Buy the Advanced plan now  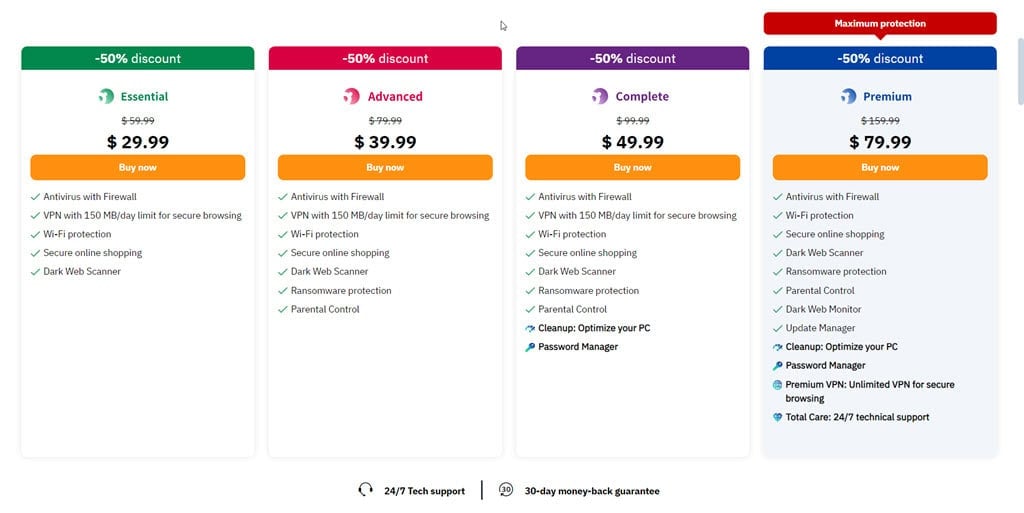coord(385,167)
